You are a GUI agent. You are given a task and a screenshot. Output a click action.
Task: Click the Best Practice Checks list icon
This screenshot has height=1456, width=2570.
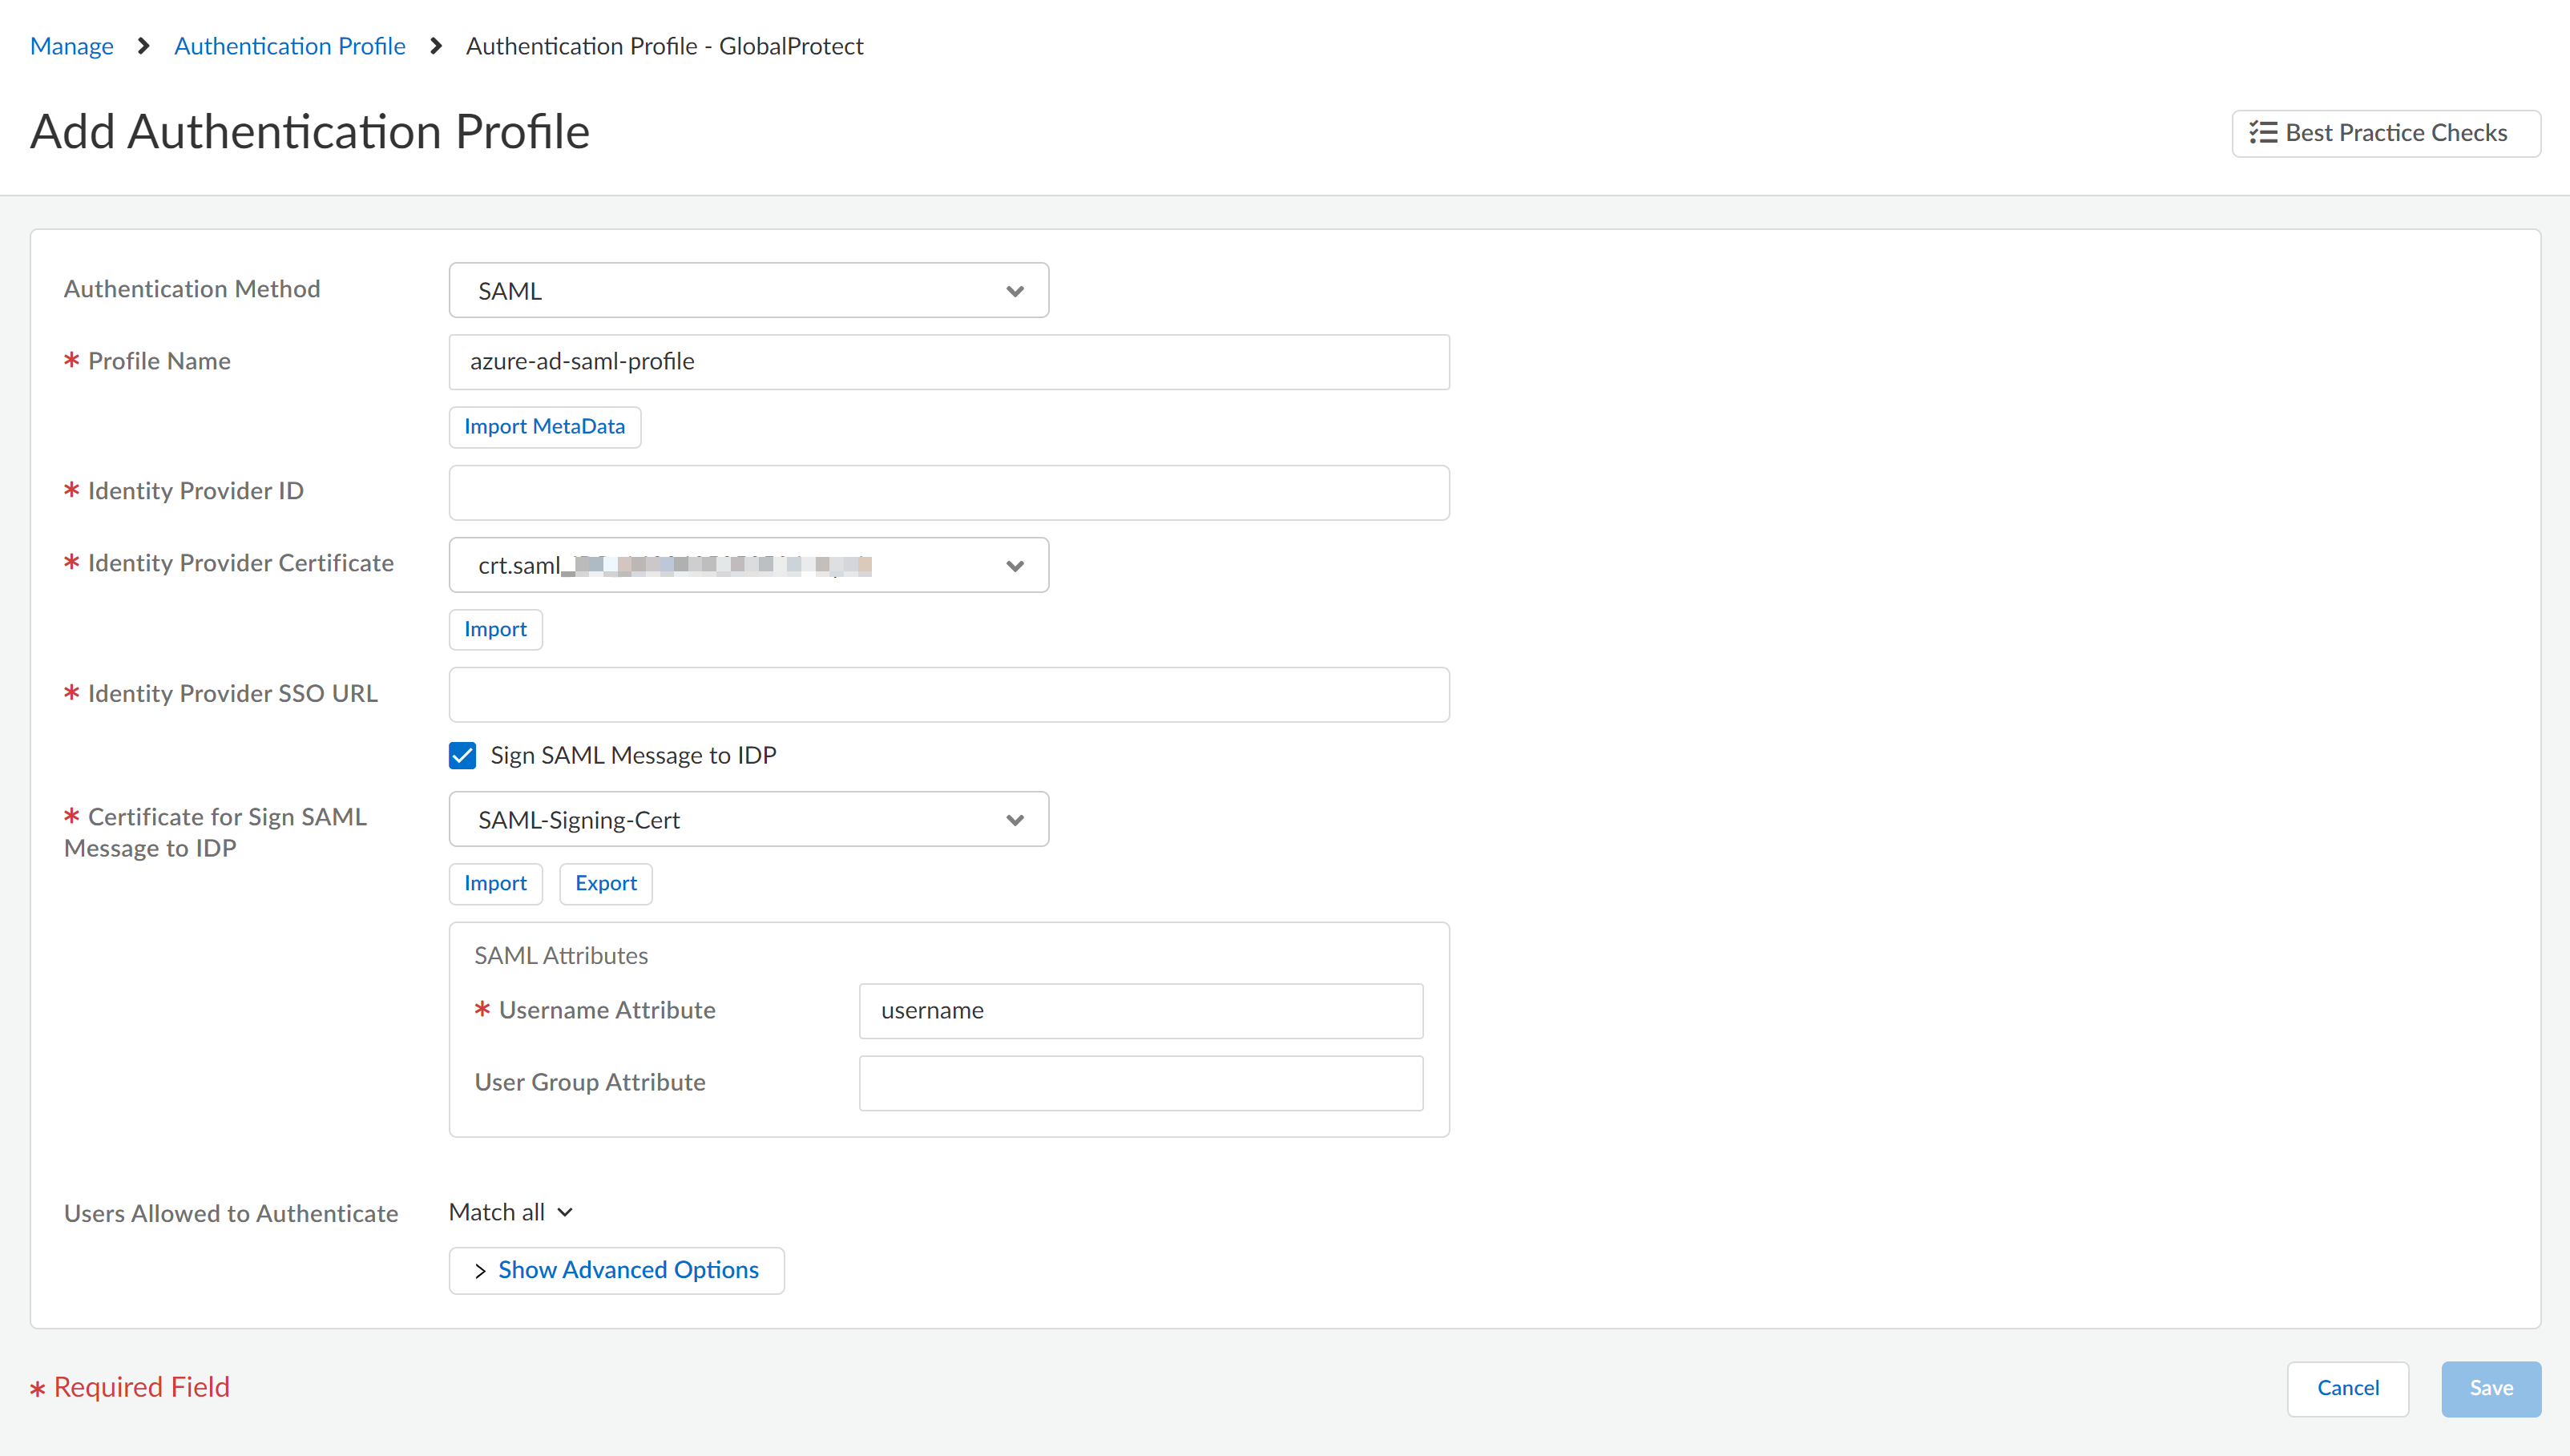2262,133
